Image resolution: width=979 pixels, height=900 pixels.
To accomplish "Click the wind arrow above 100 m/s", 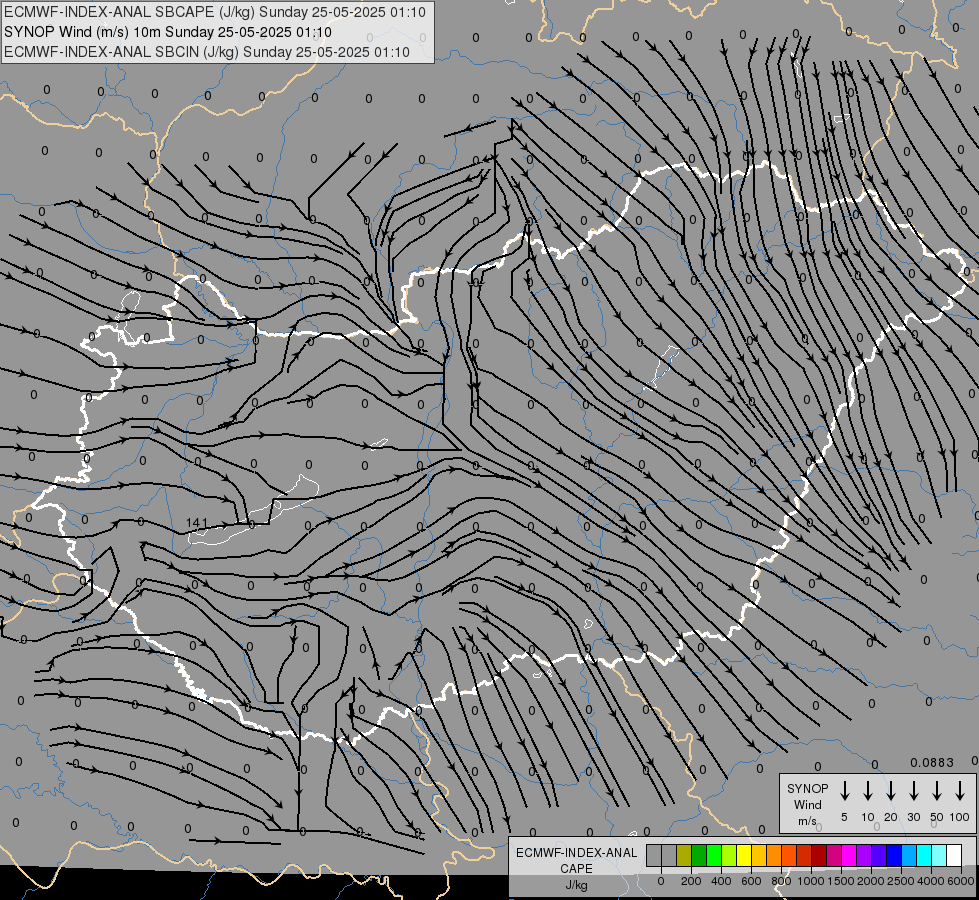I will coord(960,791).
